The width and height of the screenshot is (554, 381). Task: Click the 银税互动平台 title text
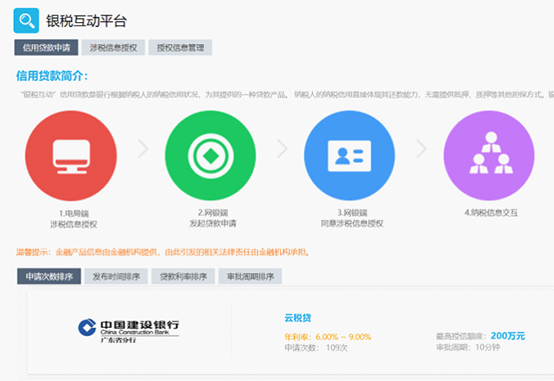(86, 21)
